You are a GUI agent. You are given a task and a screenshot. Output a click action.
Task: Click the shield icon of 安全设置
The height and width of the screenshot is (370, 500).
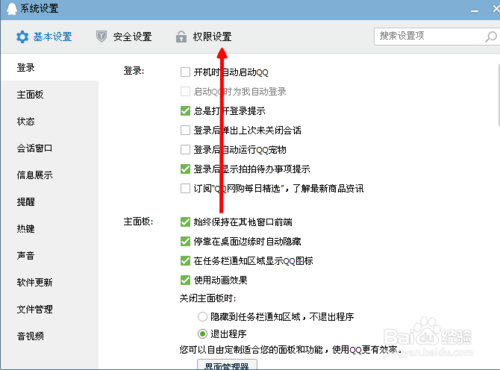(101, 36)
